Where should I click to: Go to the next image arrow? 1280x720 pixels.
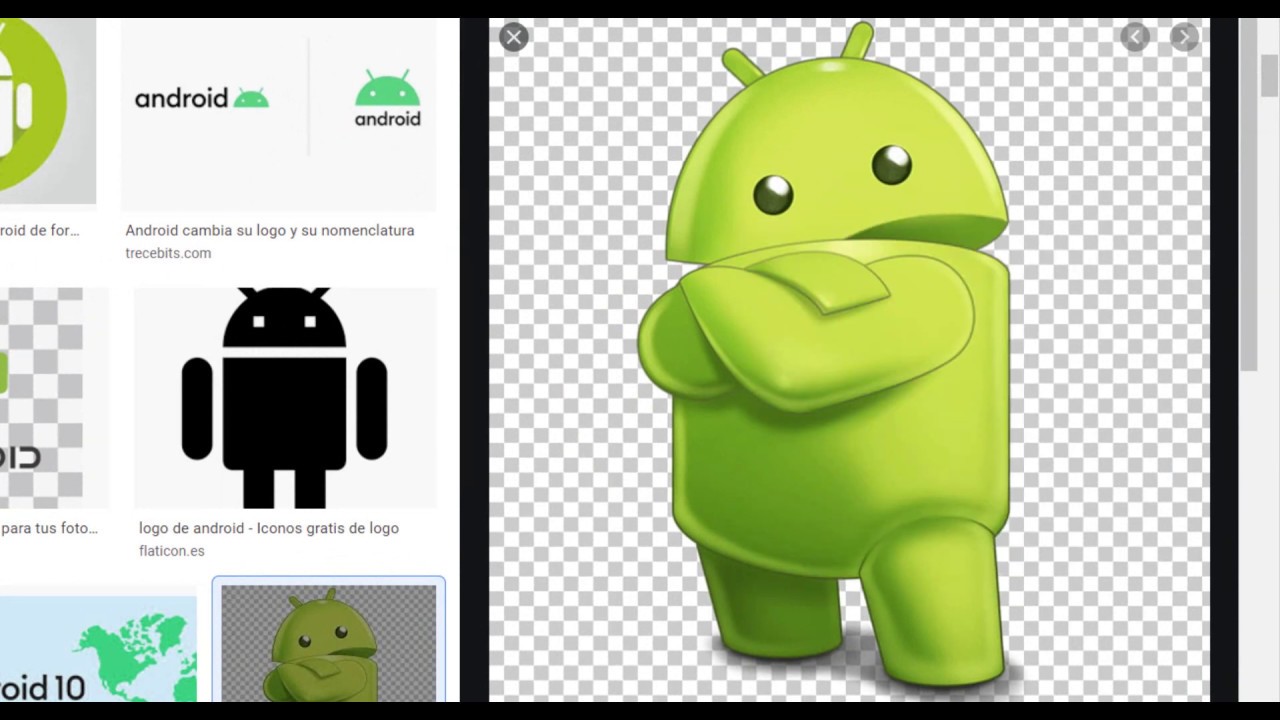pos(1184,38)
